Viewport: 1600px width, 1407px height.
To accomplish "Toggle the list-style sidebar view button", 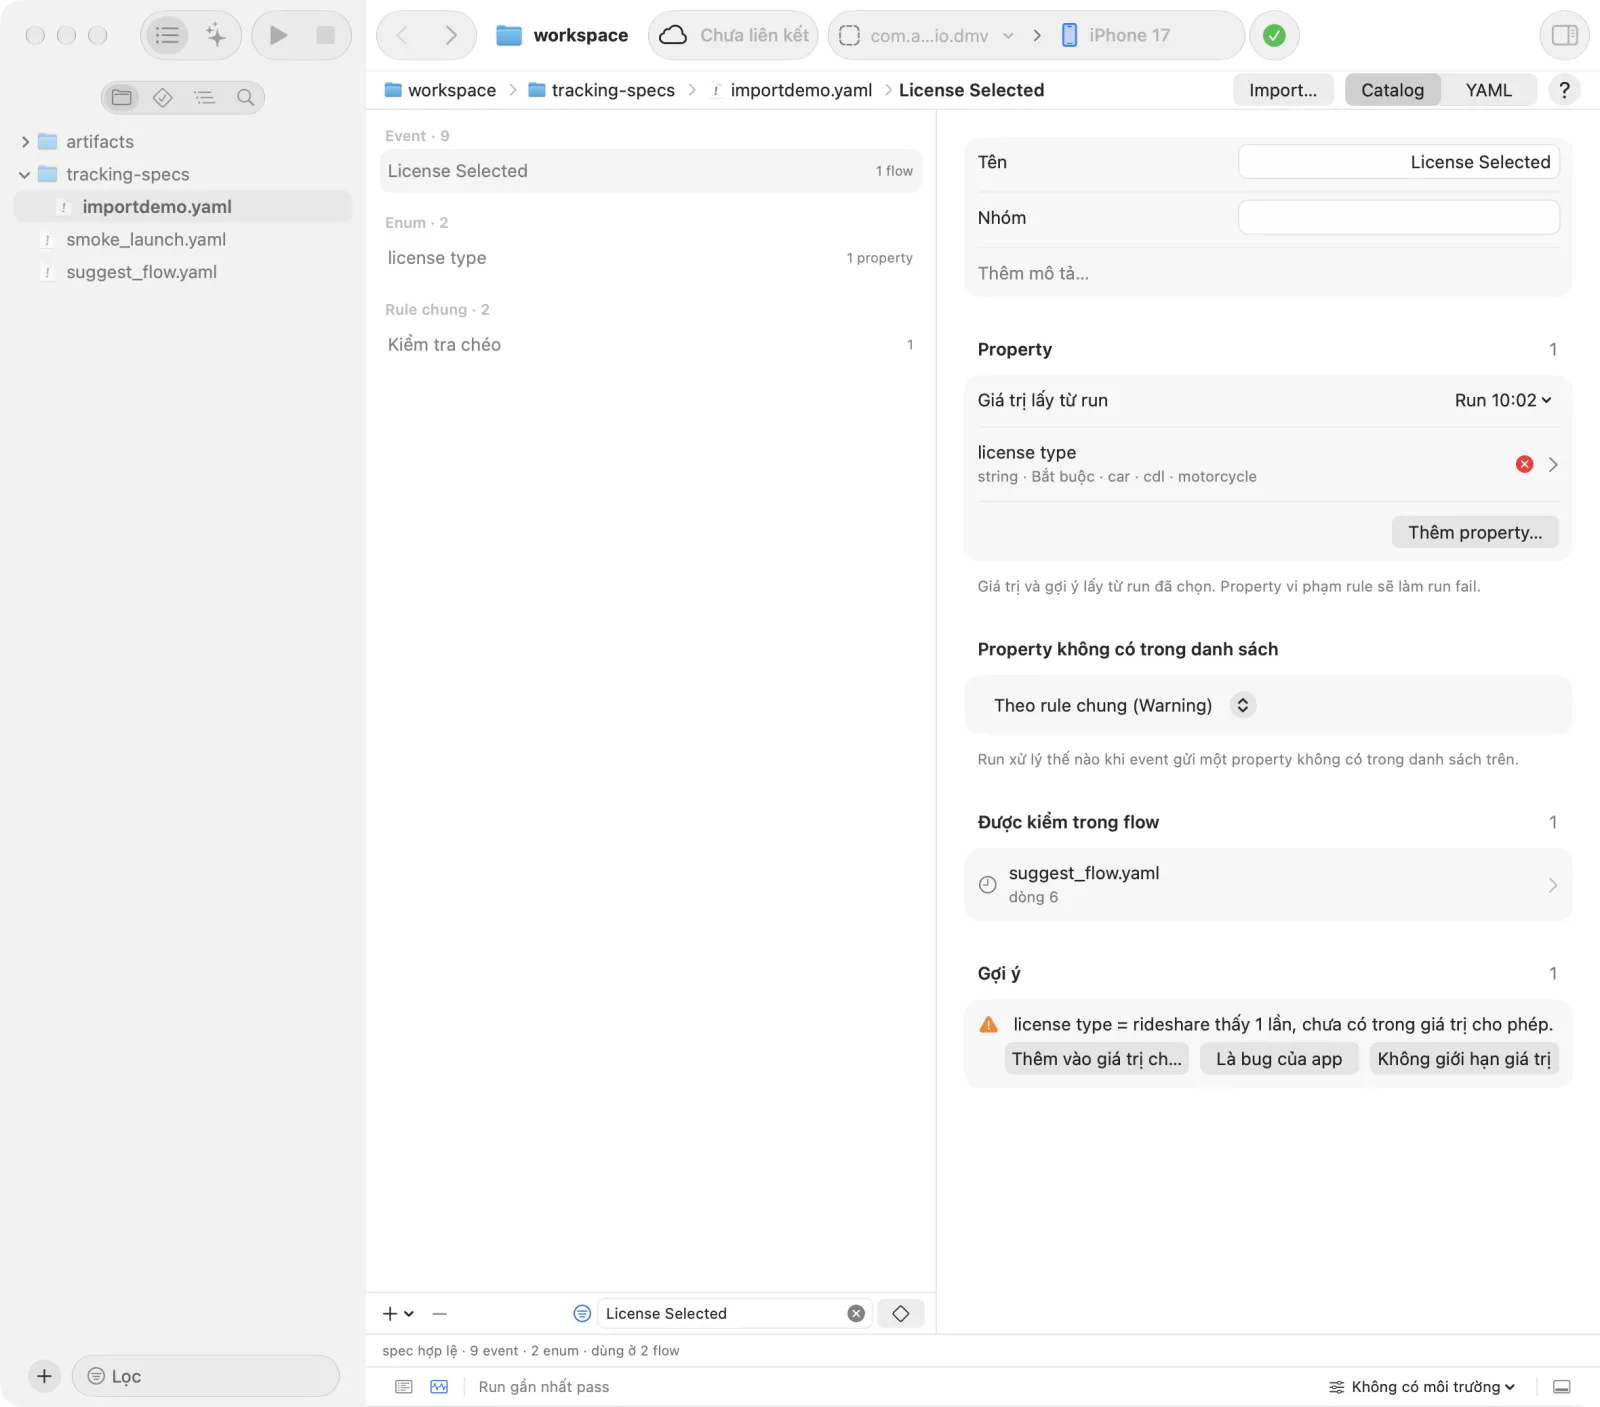I will click(167, 35).
